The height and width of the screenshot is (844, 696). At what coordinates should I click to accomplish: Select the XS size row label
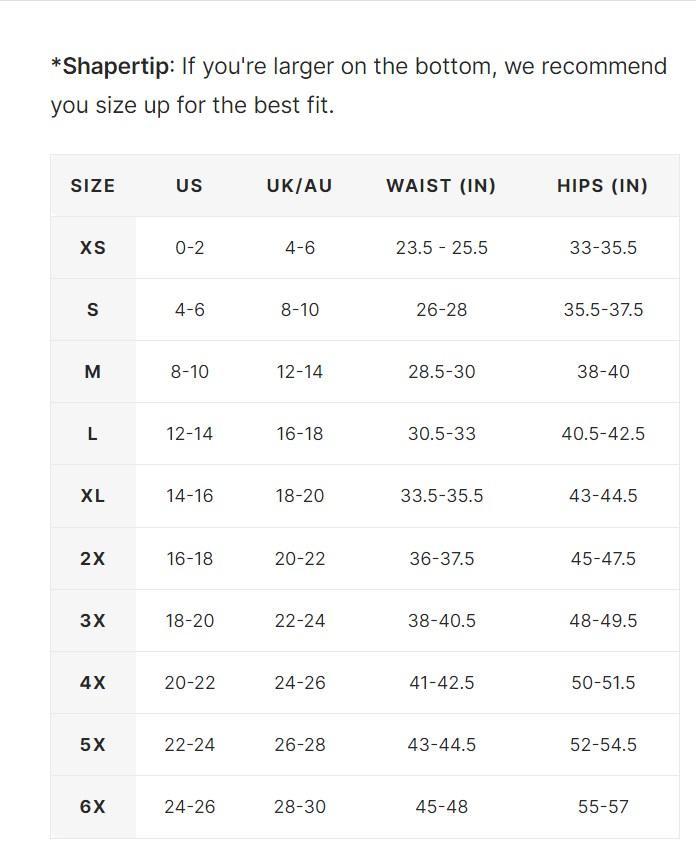coord(93,248)
